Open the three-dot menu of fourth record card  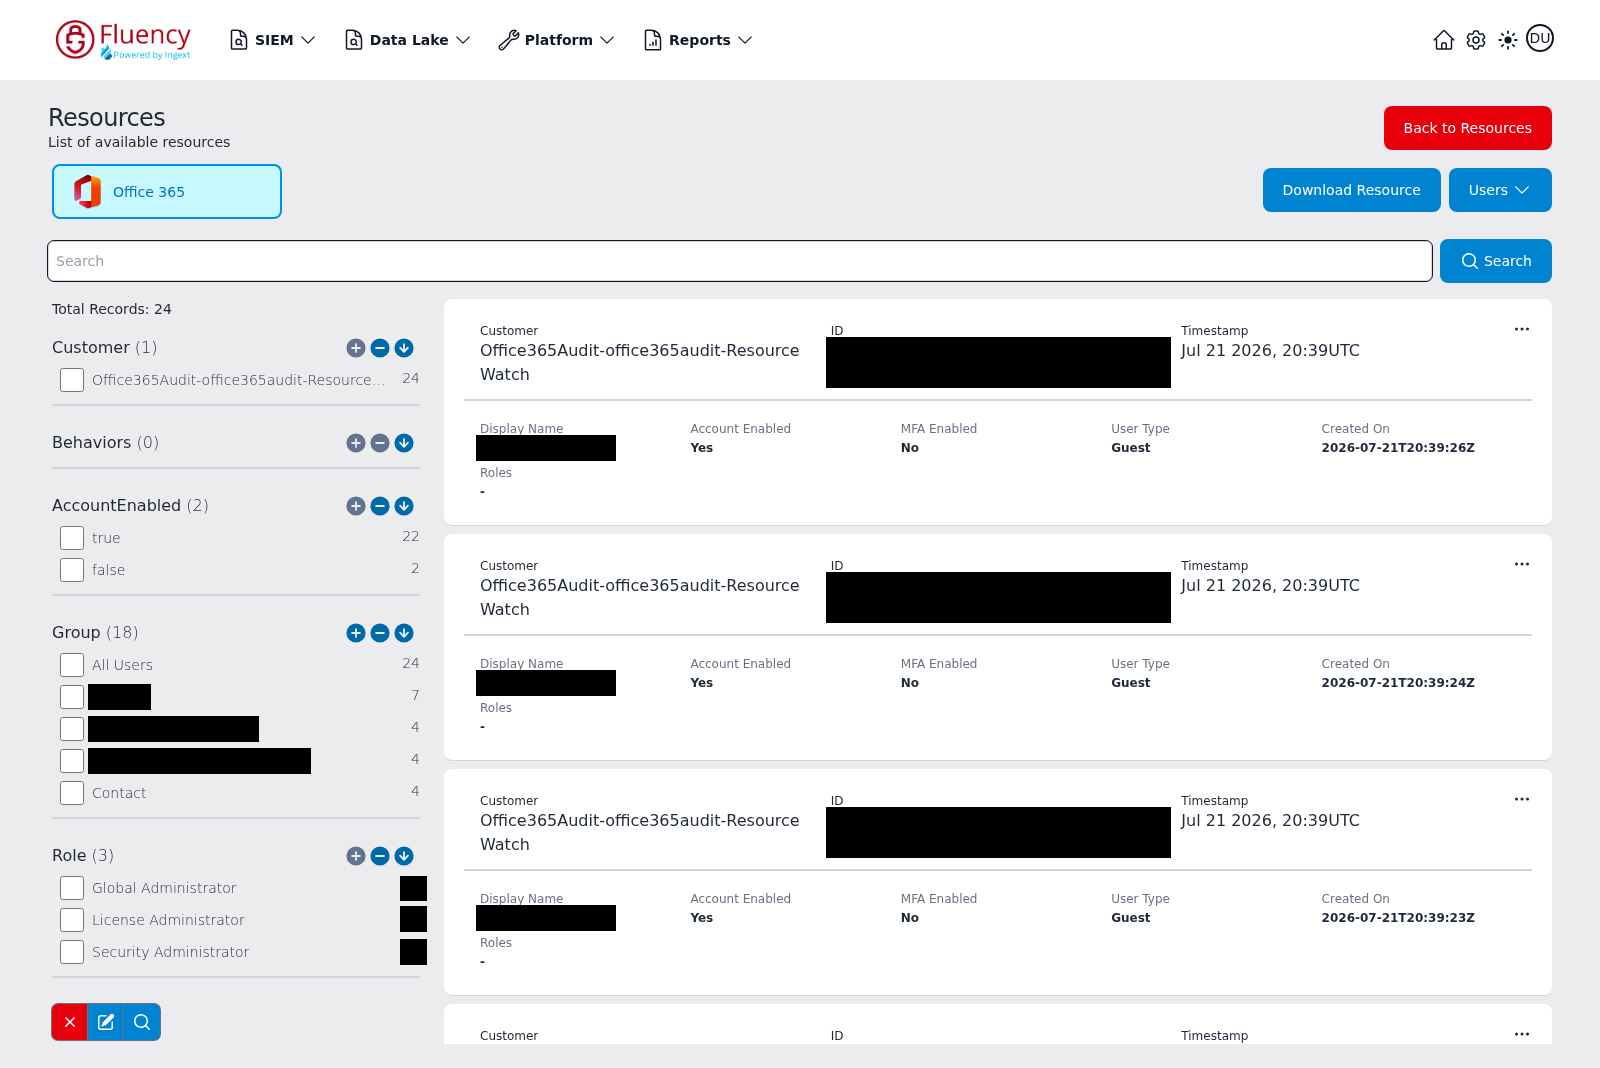point(1522,1034)
